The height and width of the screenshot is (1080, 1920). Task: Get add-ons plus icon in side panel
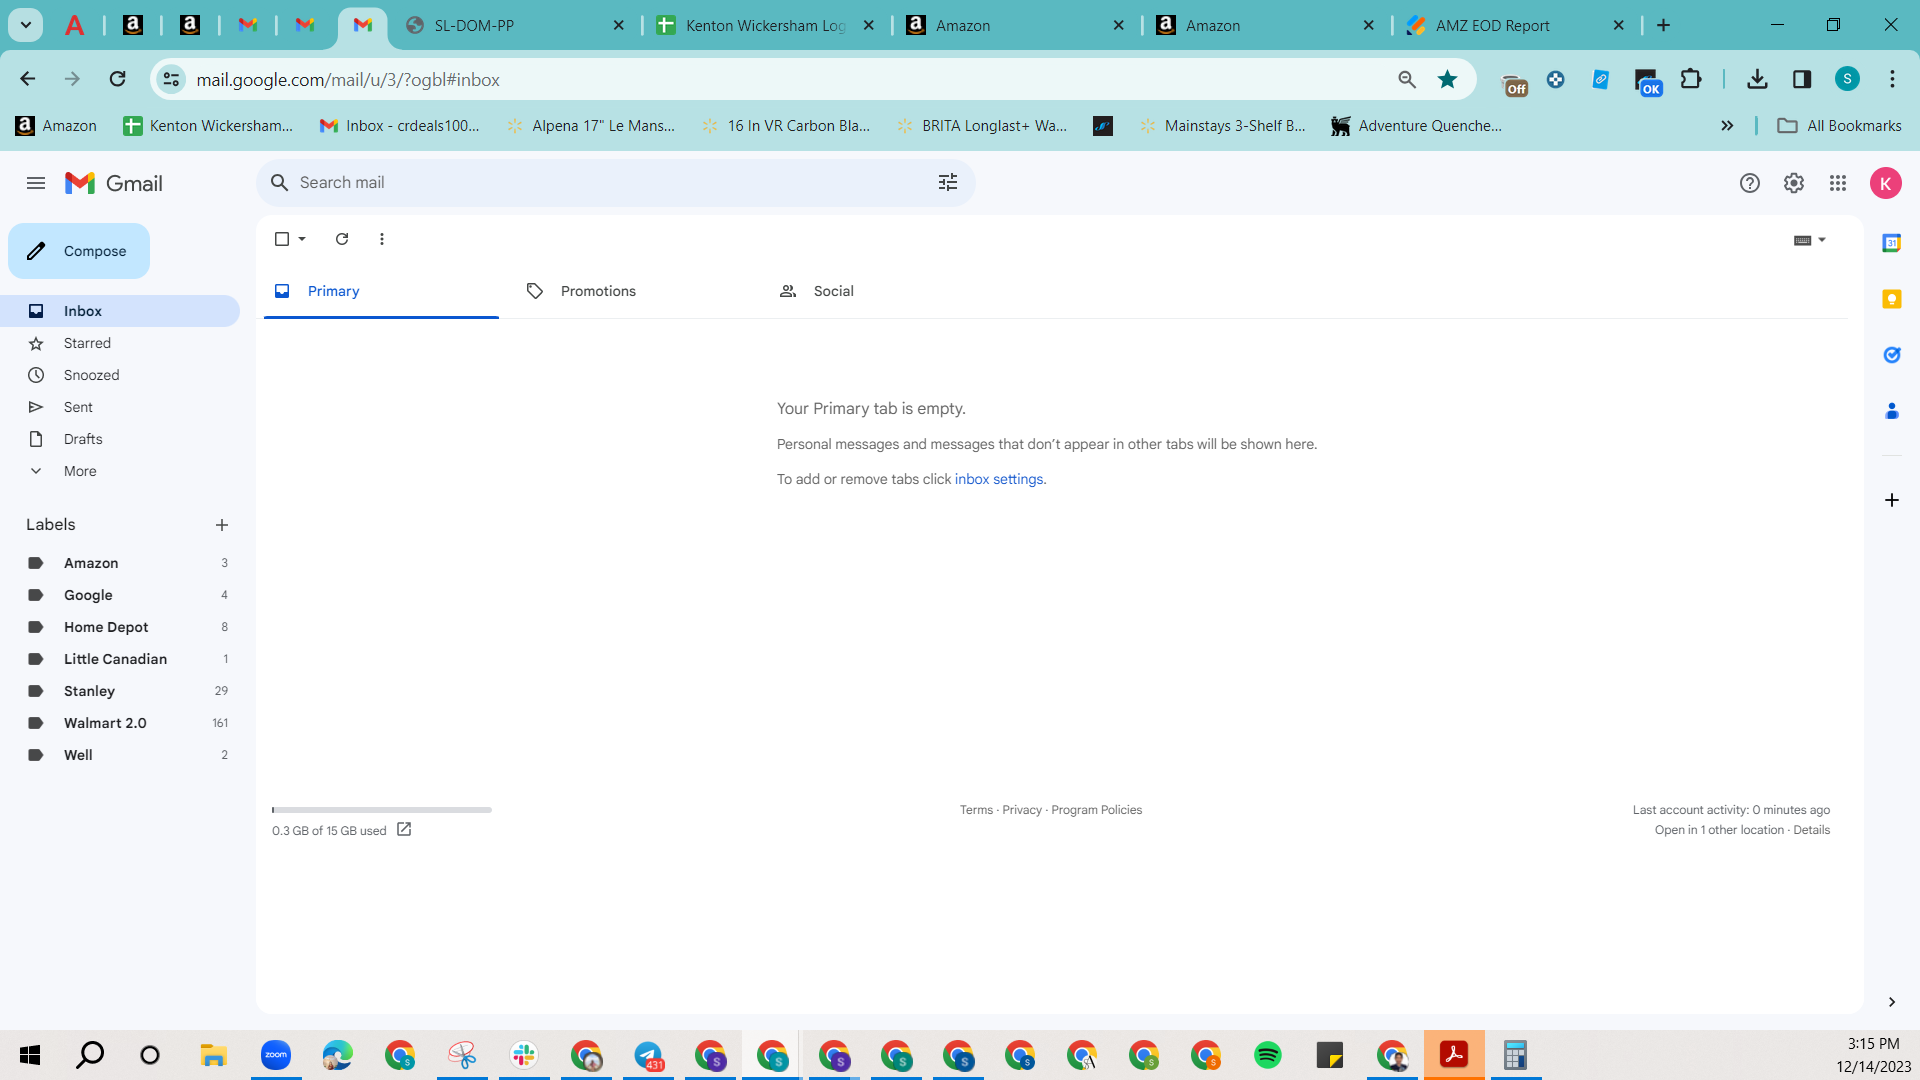[1892, 500]
